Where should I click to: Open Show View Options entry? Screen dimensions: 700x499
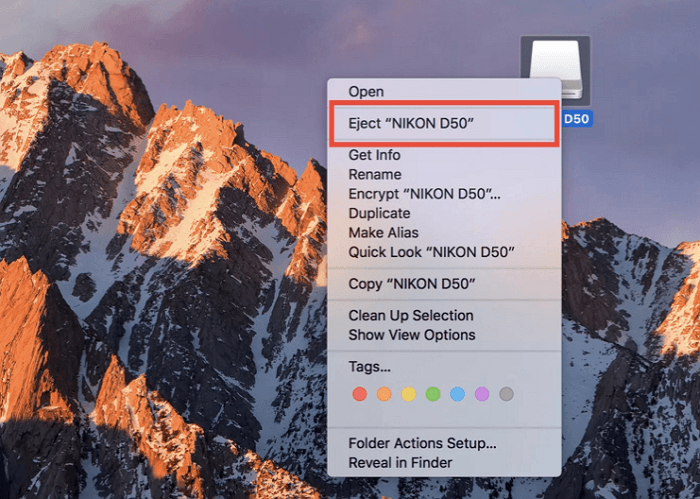(x=444, y=335)
